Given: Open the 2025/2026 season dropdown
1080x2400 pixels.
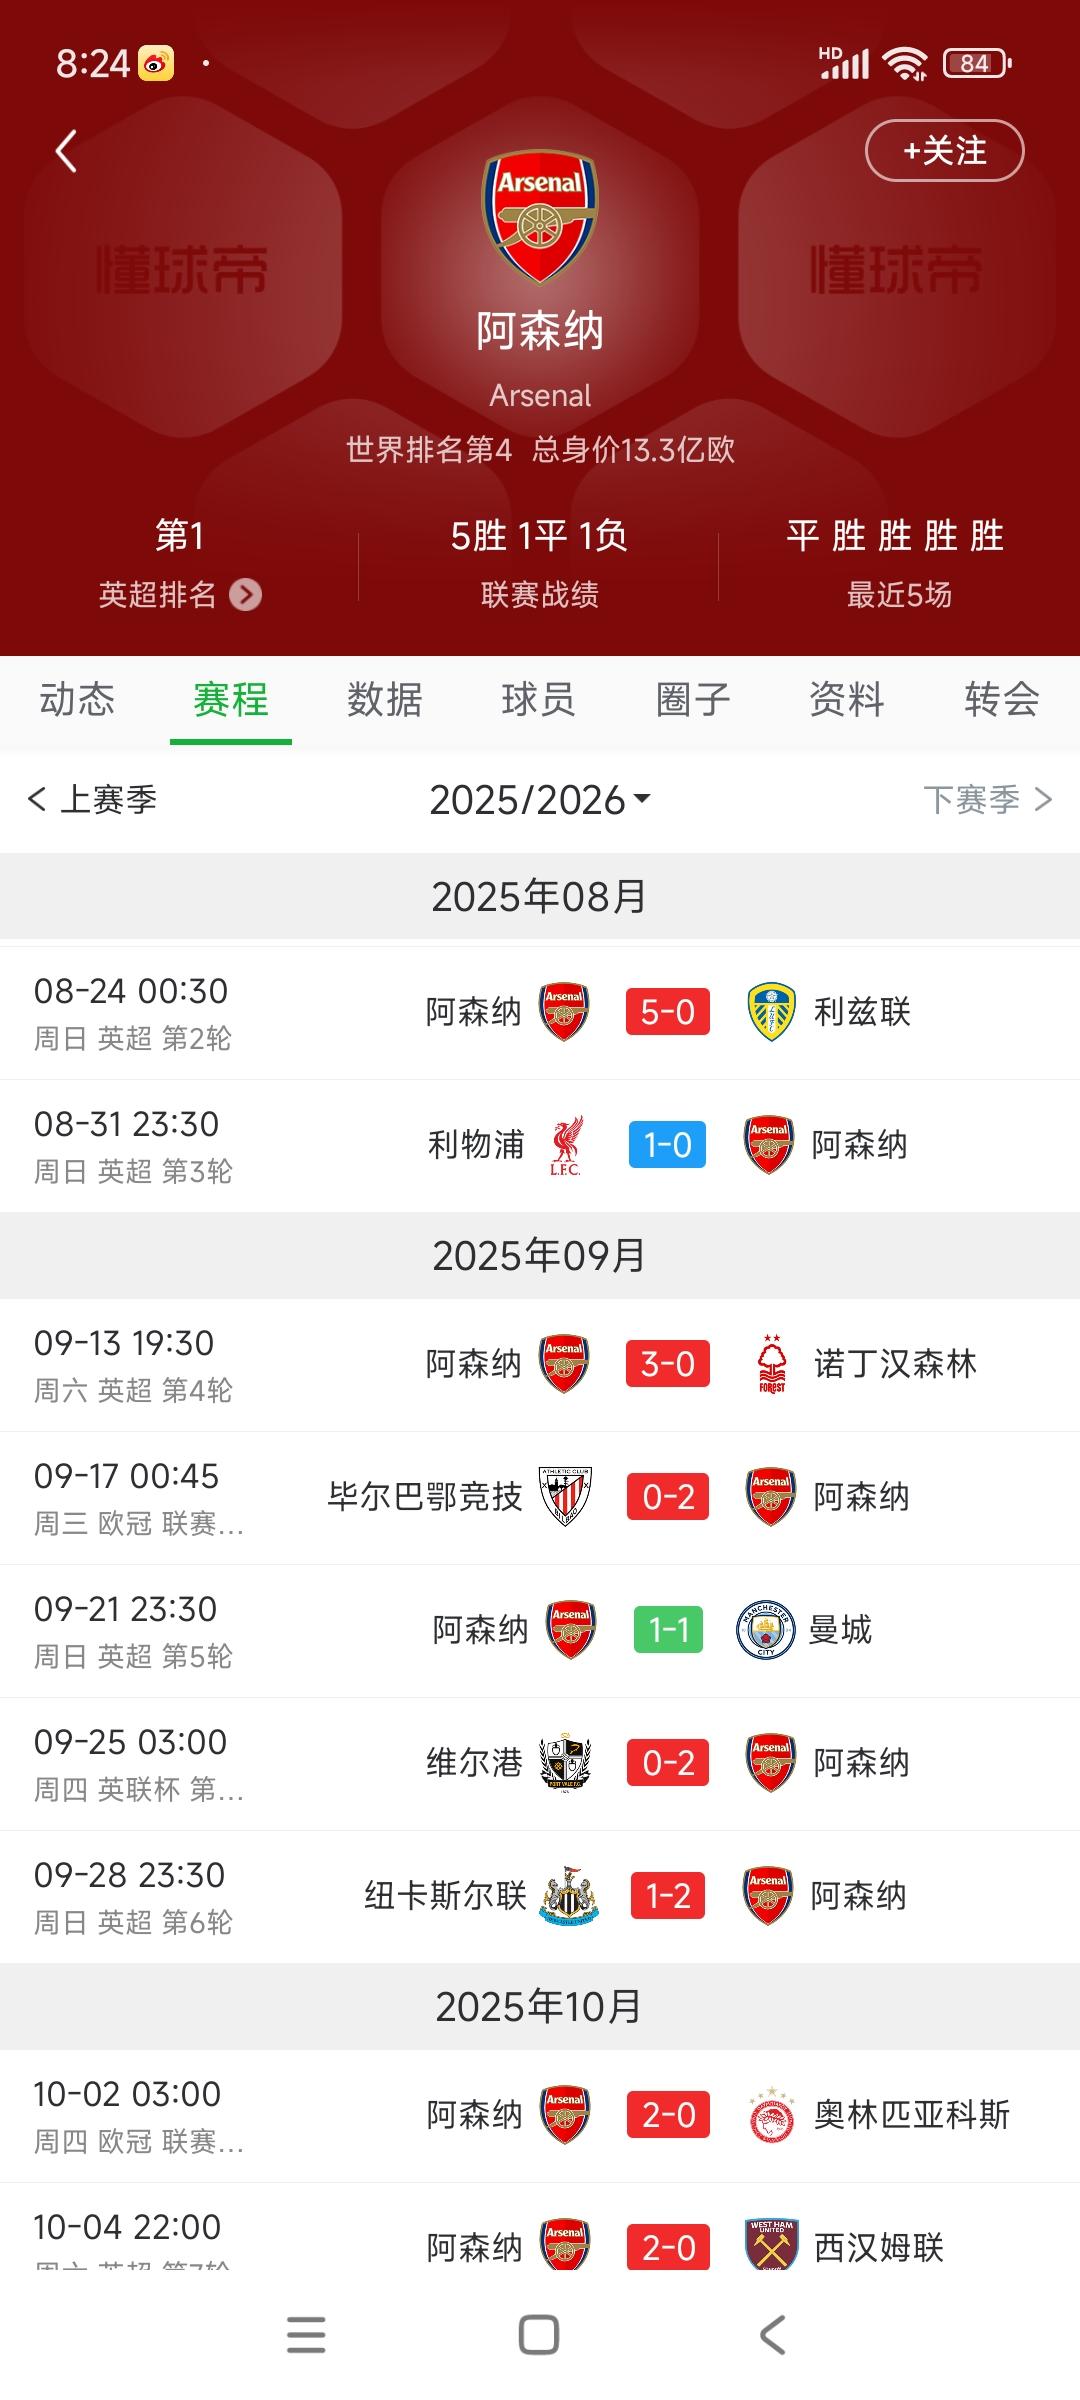Looking at the screenshot, I should (x=540, y=800).
